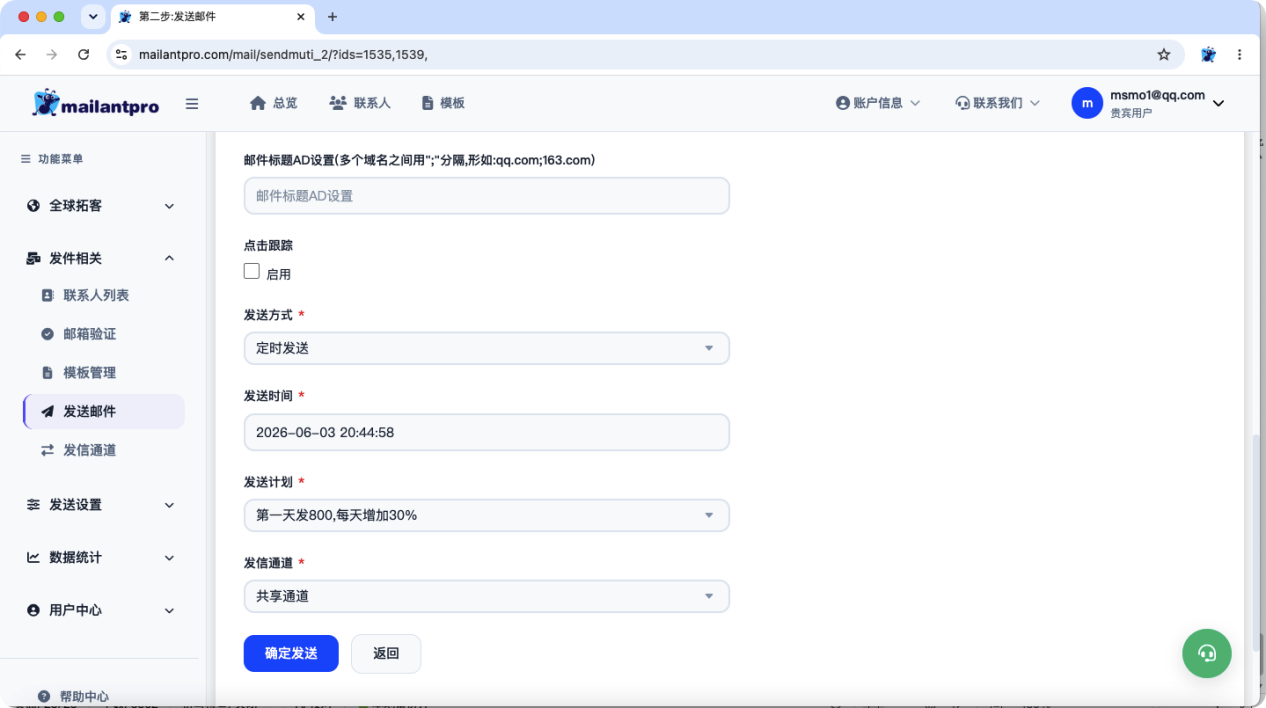Enable the 点击跟踪 启用 checkbox
The width and height of the screenshot is (1266, 708).
pyautogui.click(x=252, y=271)
